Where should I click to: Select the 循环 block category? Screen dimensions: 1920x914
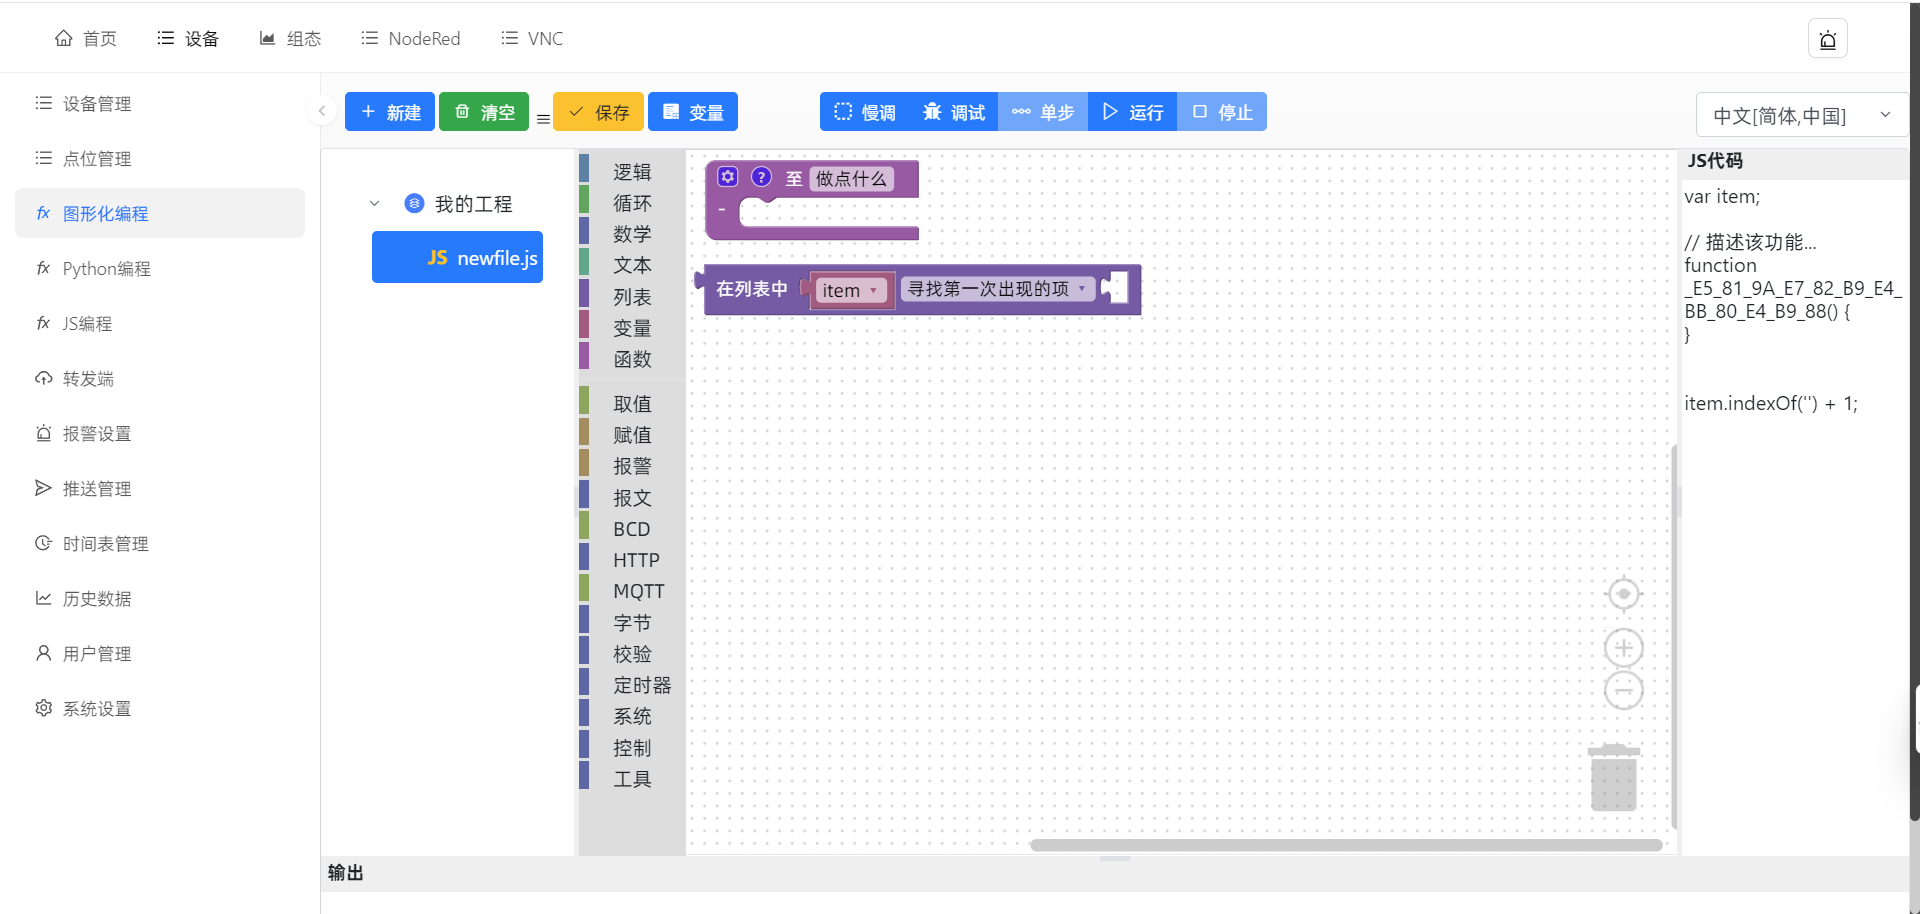tap(632, 203)
